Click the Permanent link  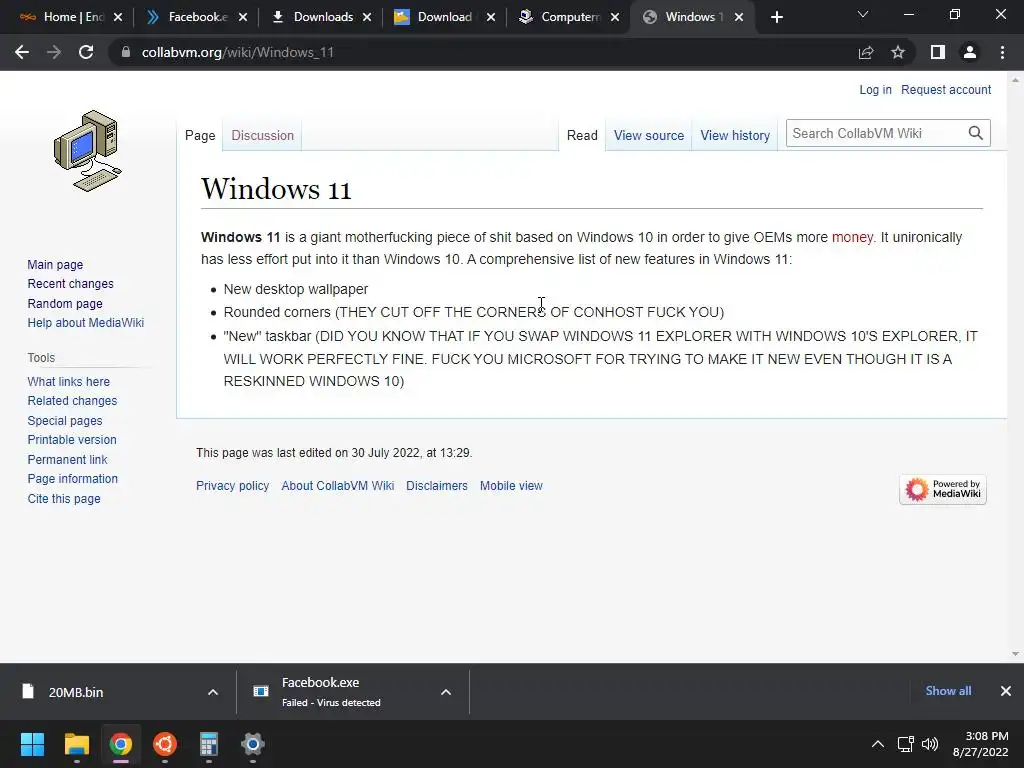(x=67, y=460)
